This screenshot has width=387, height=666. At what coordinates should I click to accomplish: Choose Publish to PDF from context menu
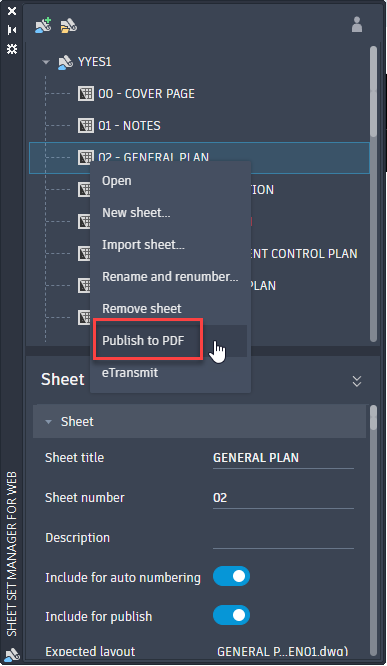coord(143,341)
